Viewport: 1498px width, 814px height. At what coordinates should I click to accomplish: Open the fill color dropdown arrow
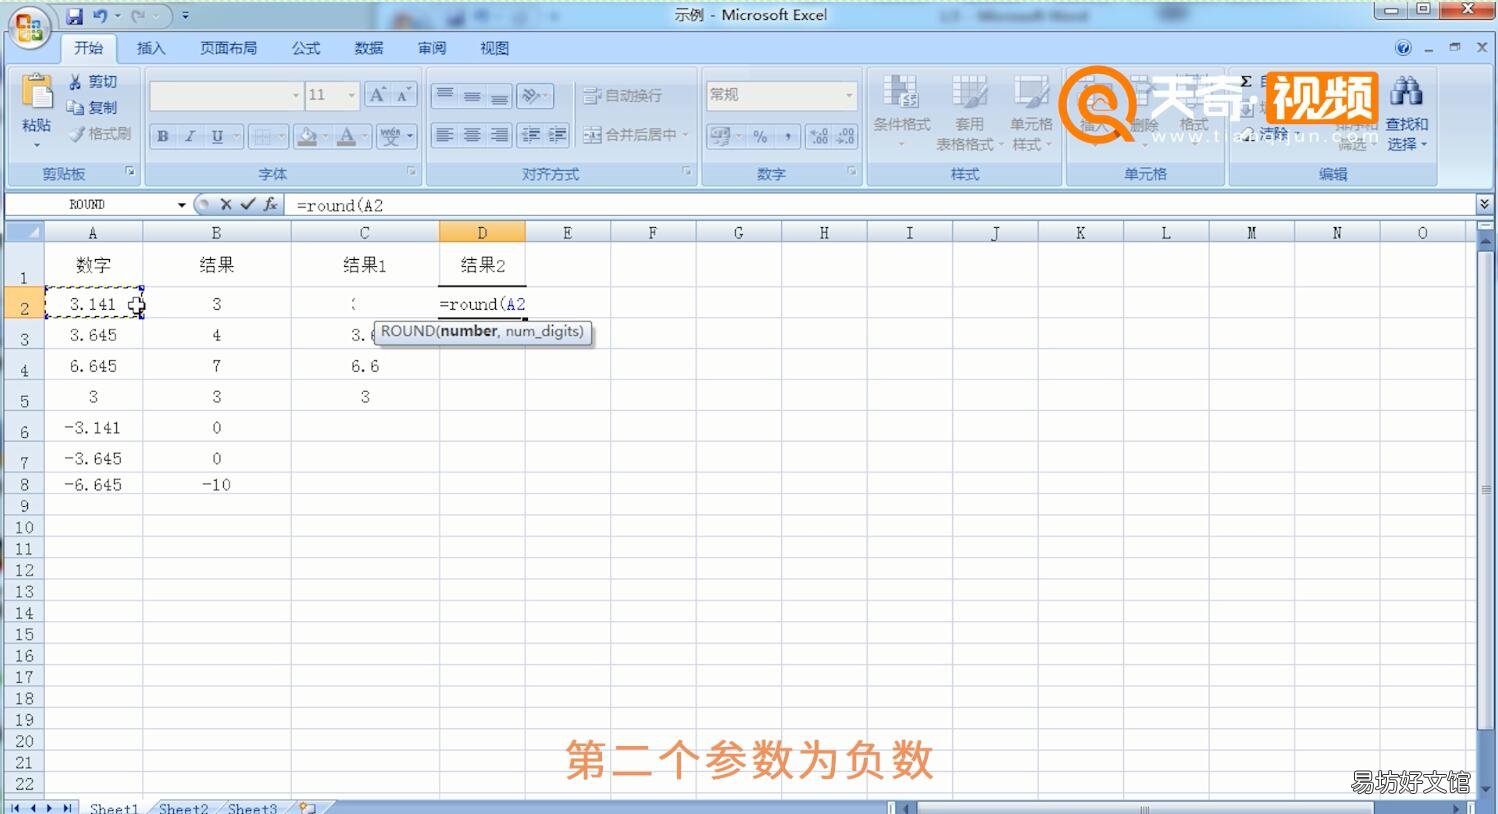[325, 136]
